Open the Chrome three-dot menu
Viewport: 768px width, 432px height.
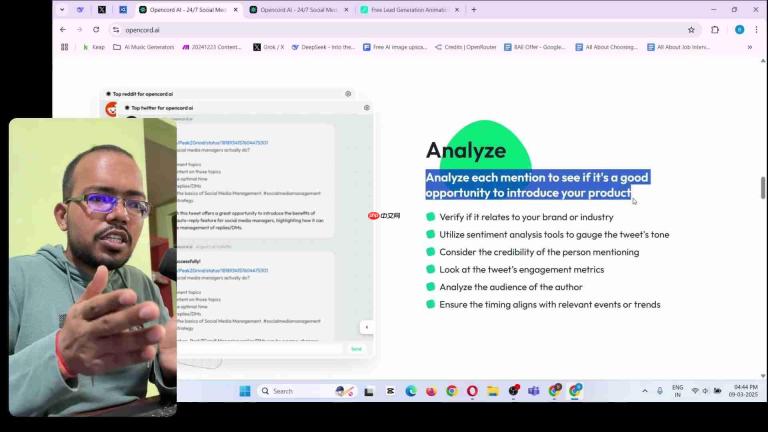click(x=756, y=30)
